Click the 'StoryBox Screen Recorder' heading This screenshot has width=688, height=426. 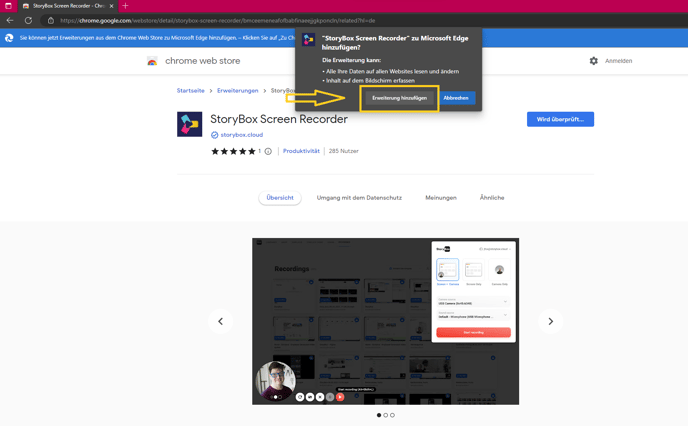(x=279, y=119)
